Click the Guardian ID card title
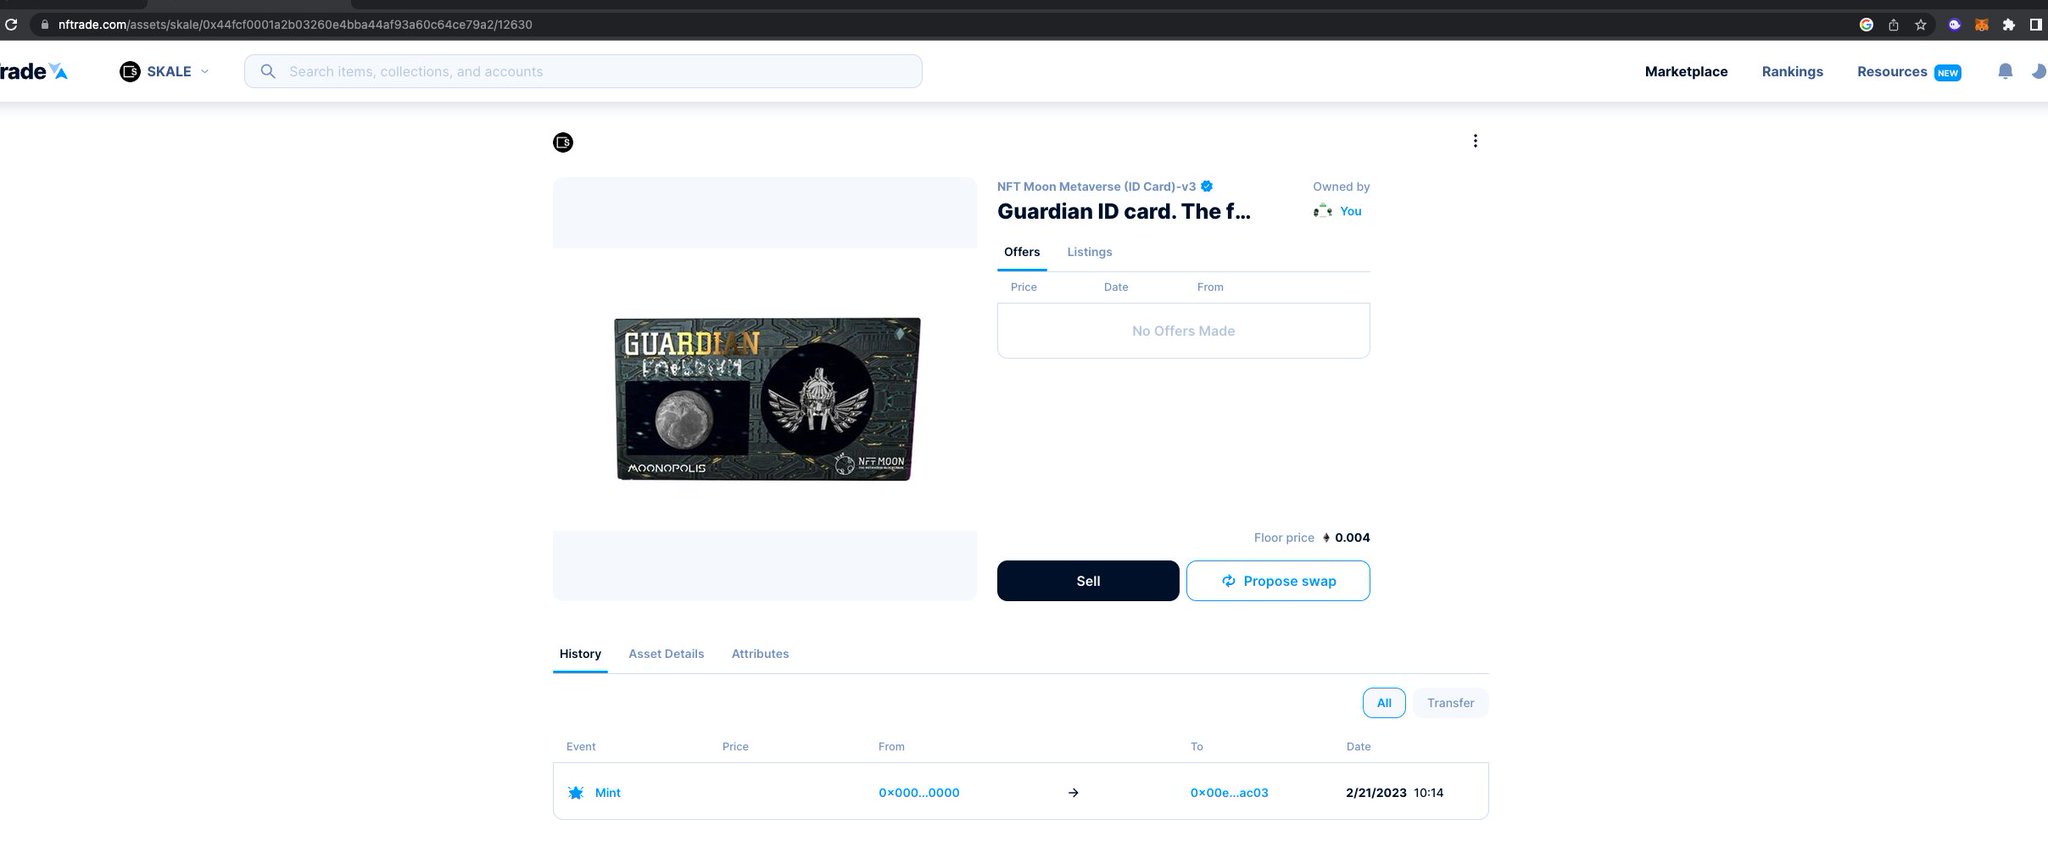The image size is (2048, 864). coord(1123,211)
